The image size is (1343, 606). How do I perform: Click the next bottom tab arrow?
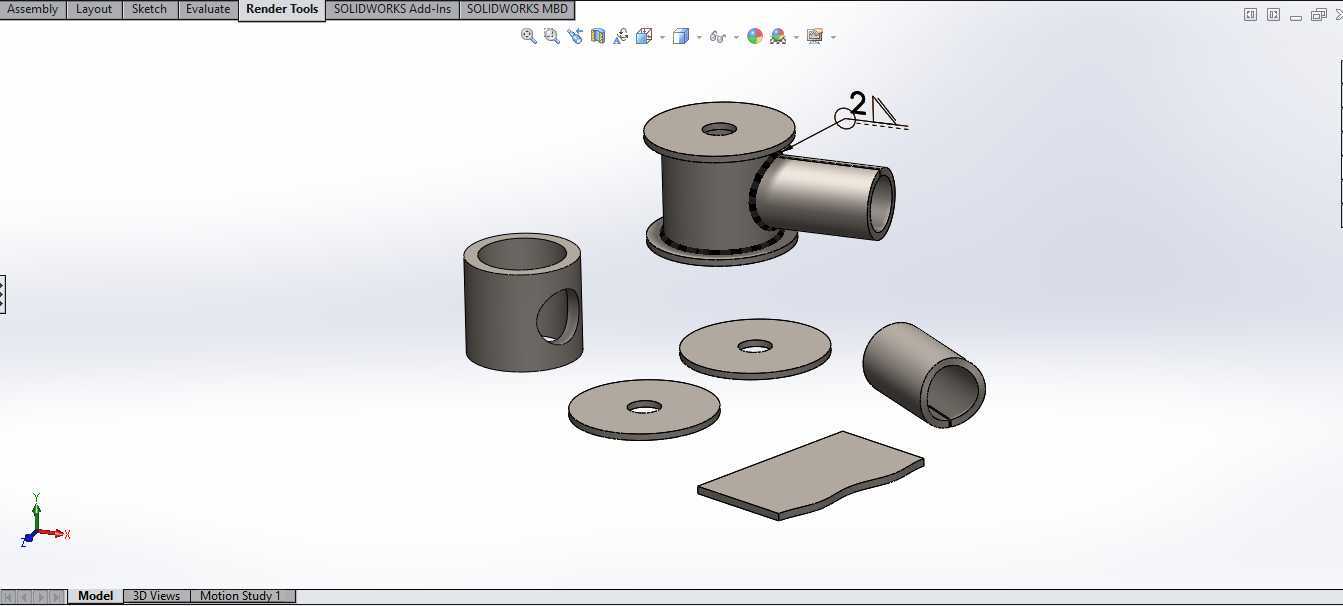tap(41, 597)
